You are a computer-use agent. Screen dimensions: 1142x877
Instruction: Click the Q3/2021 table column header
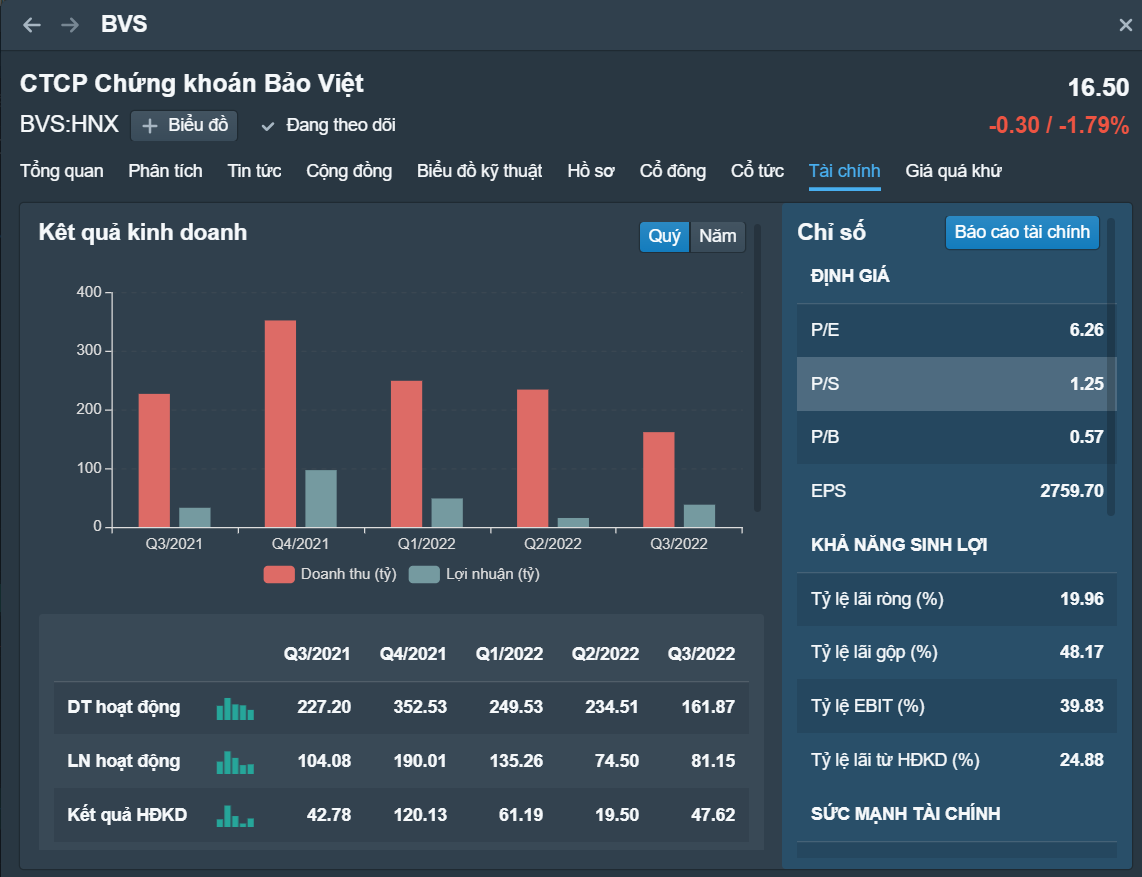317,654
